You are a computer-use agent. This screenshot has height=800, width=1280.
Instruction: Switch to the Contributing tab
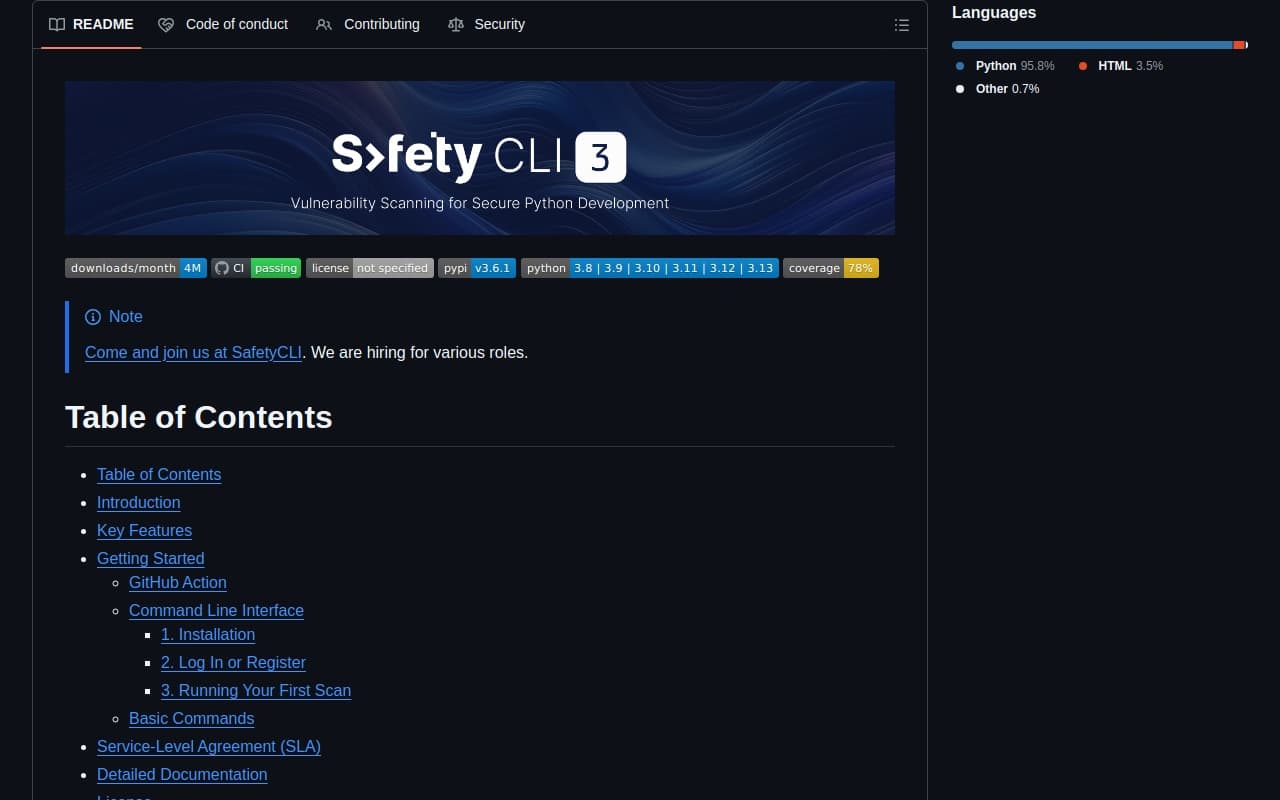pos(380,24)
